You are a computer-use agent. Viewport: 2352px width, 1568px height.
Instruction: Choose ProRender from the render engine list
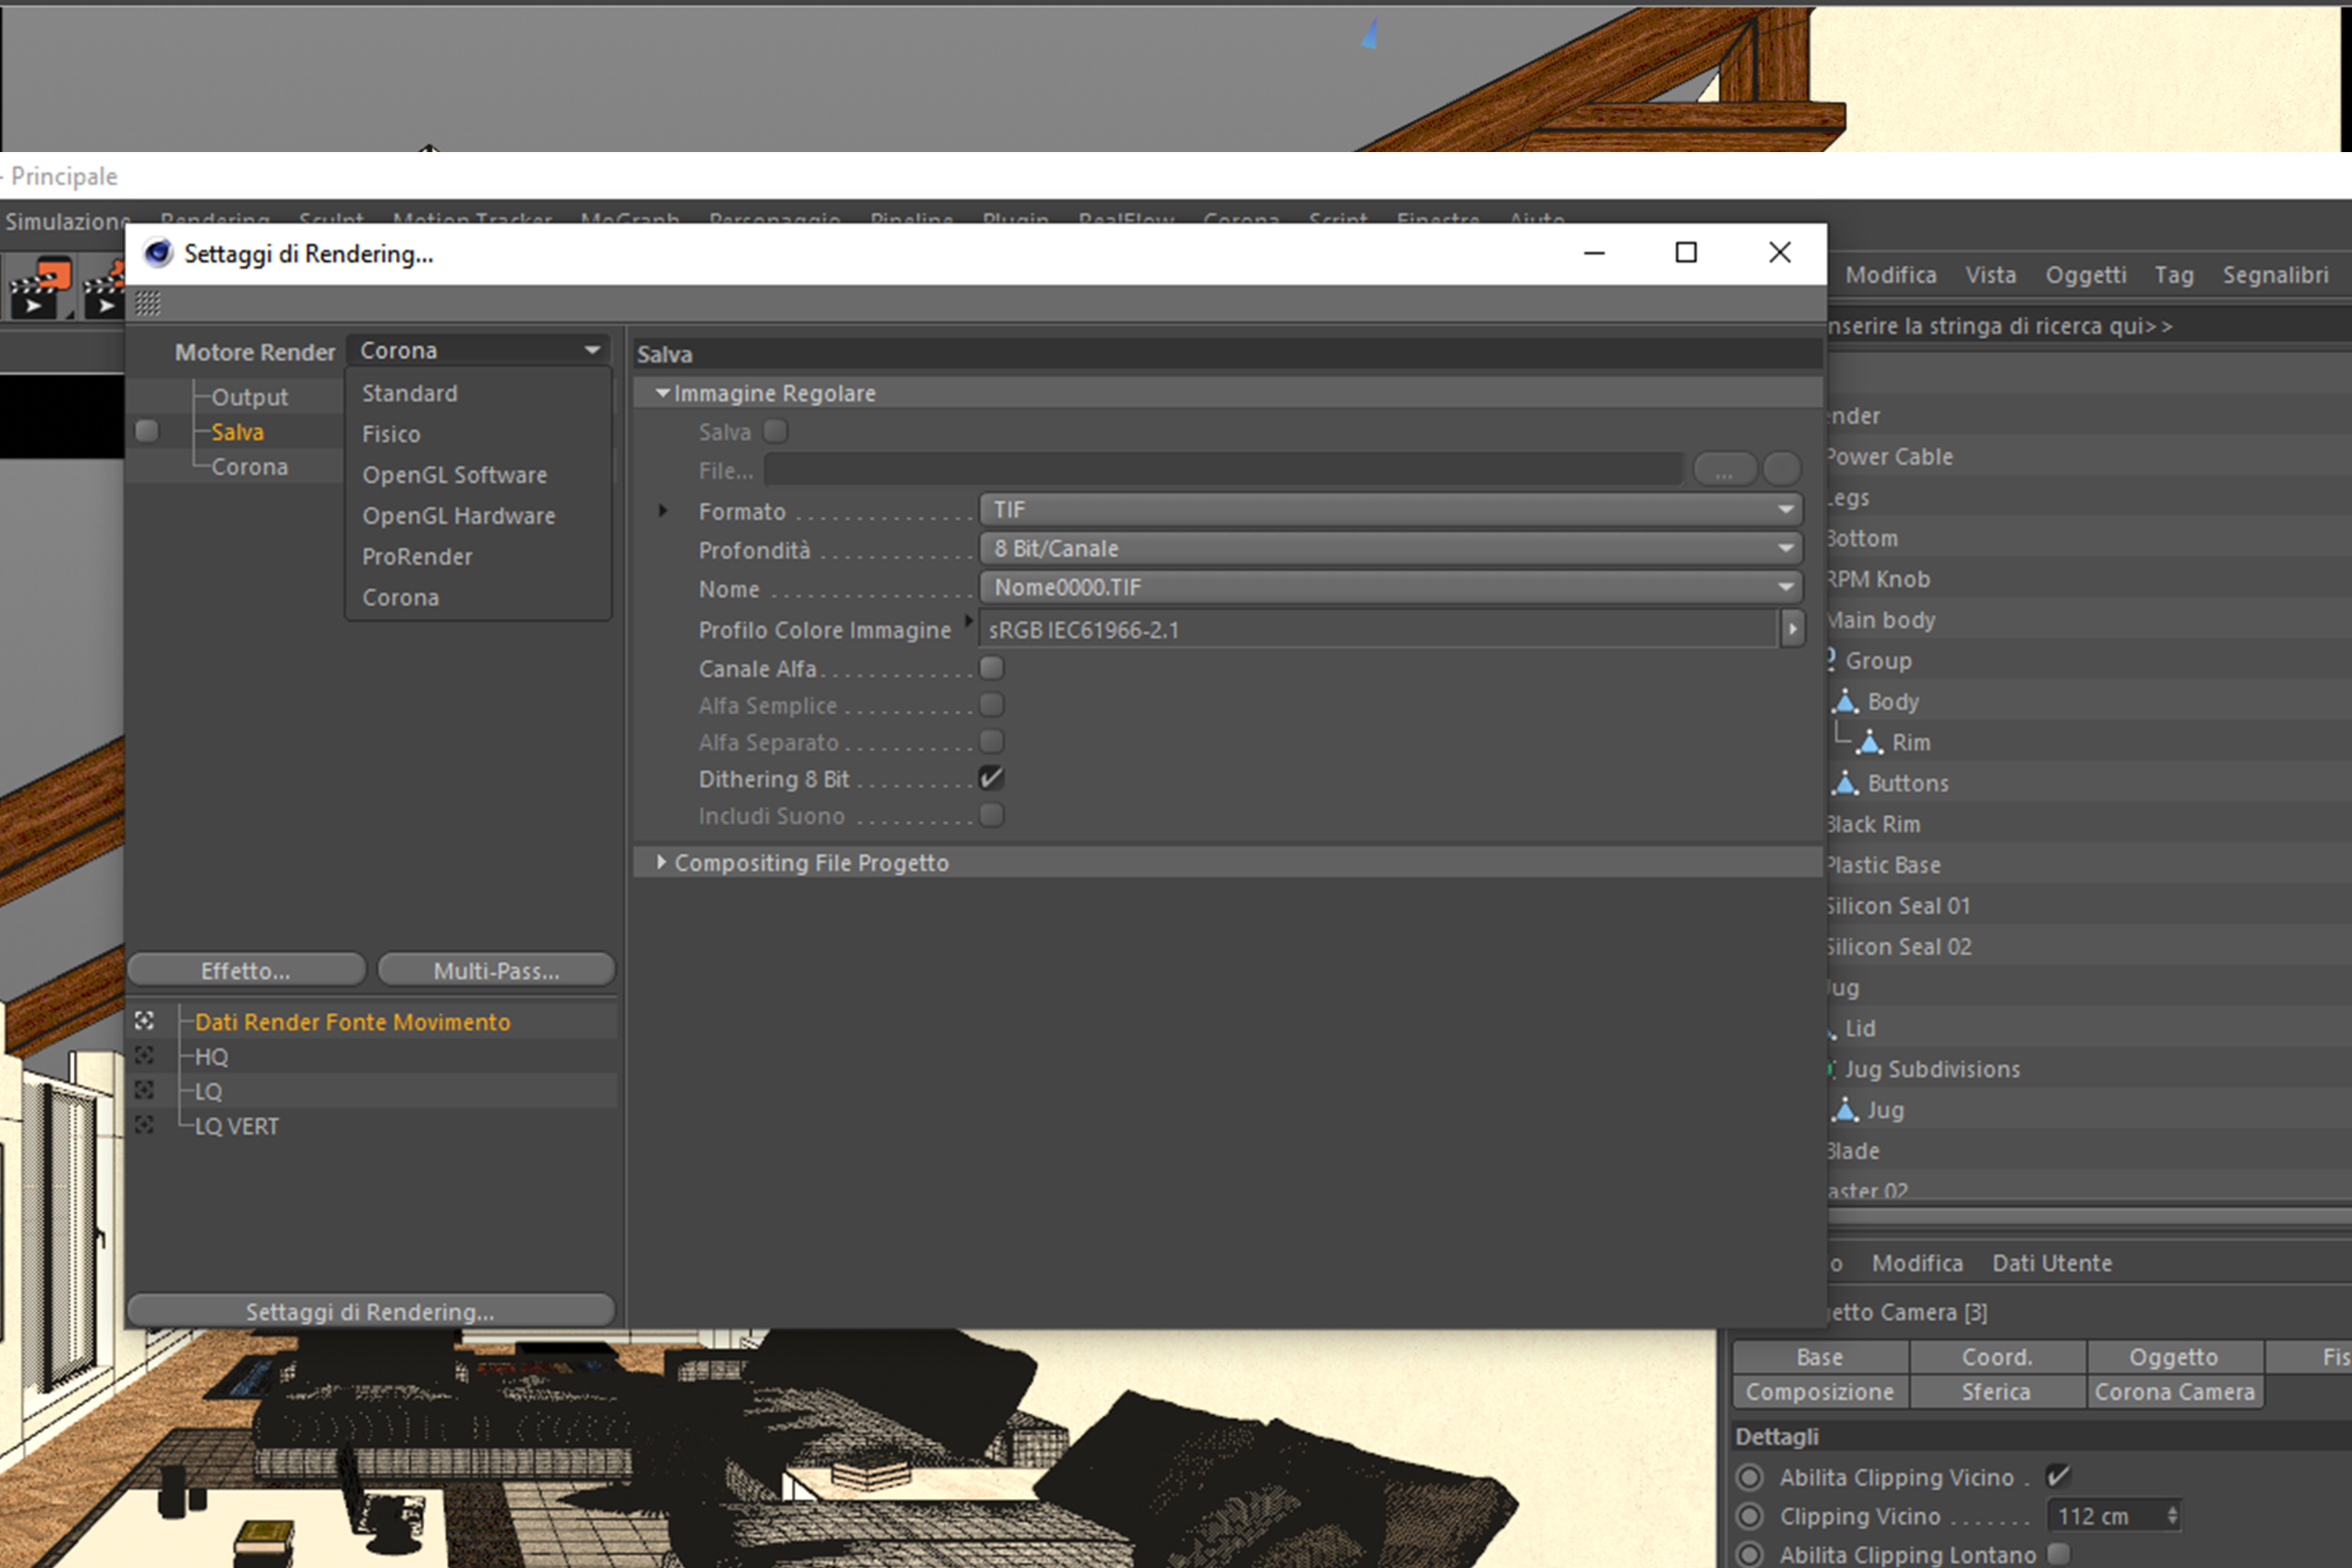coord(417,557)
